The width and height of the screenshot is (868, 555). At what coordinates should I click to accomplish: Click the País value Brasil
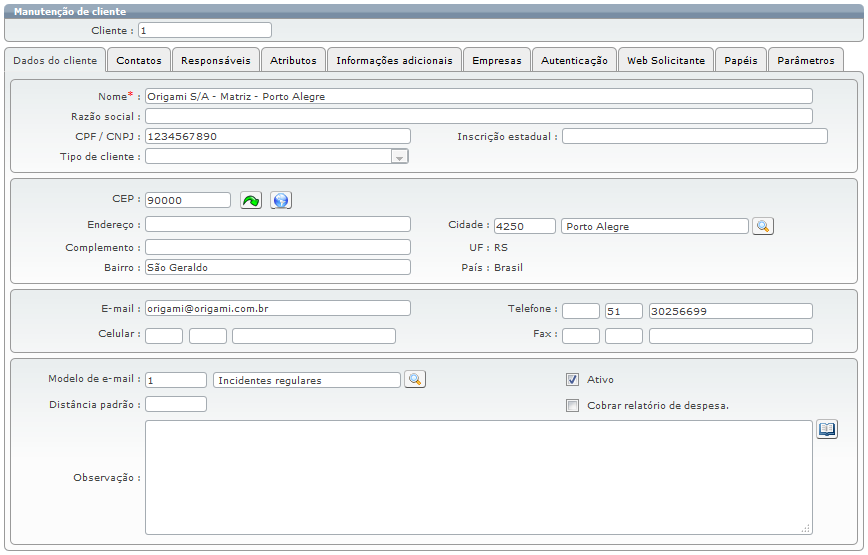[x=508, y=267]
